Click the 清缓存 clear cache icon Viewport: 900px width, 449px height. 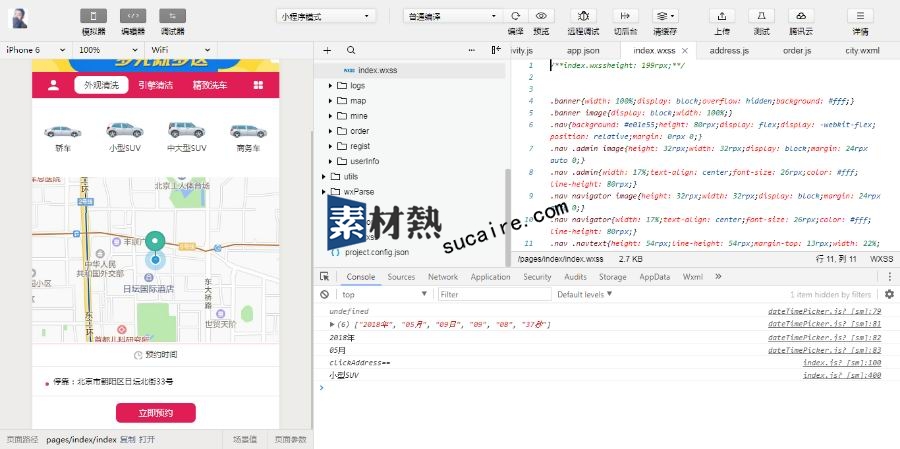tap(664, 16)
